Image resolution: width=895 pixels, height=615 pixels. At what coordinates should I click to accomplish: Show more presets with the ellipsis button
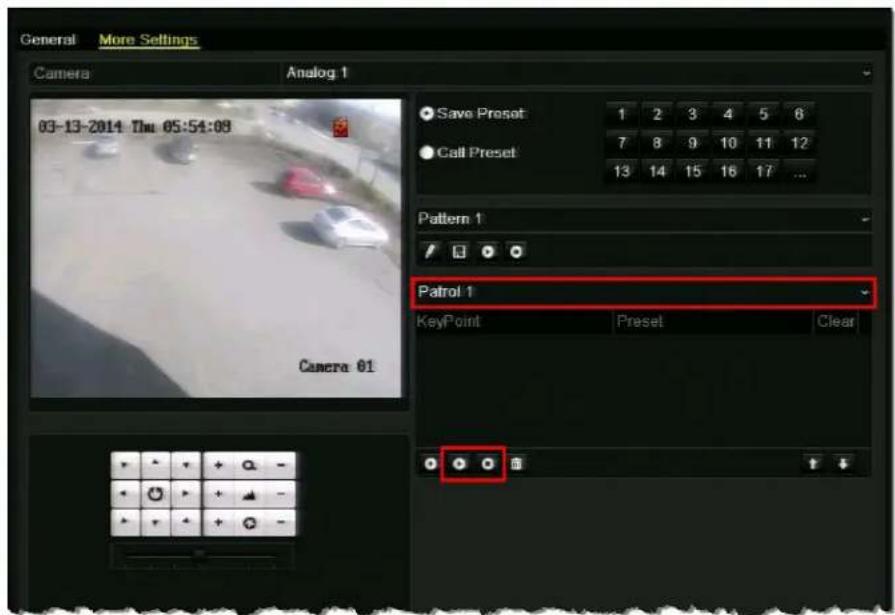click(799, 171)
